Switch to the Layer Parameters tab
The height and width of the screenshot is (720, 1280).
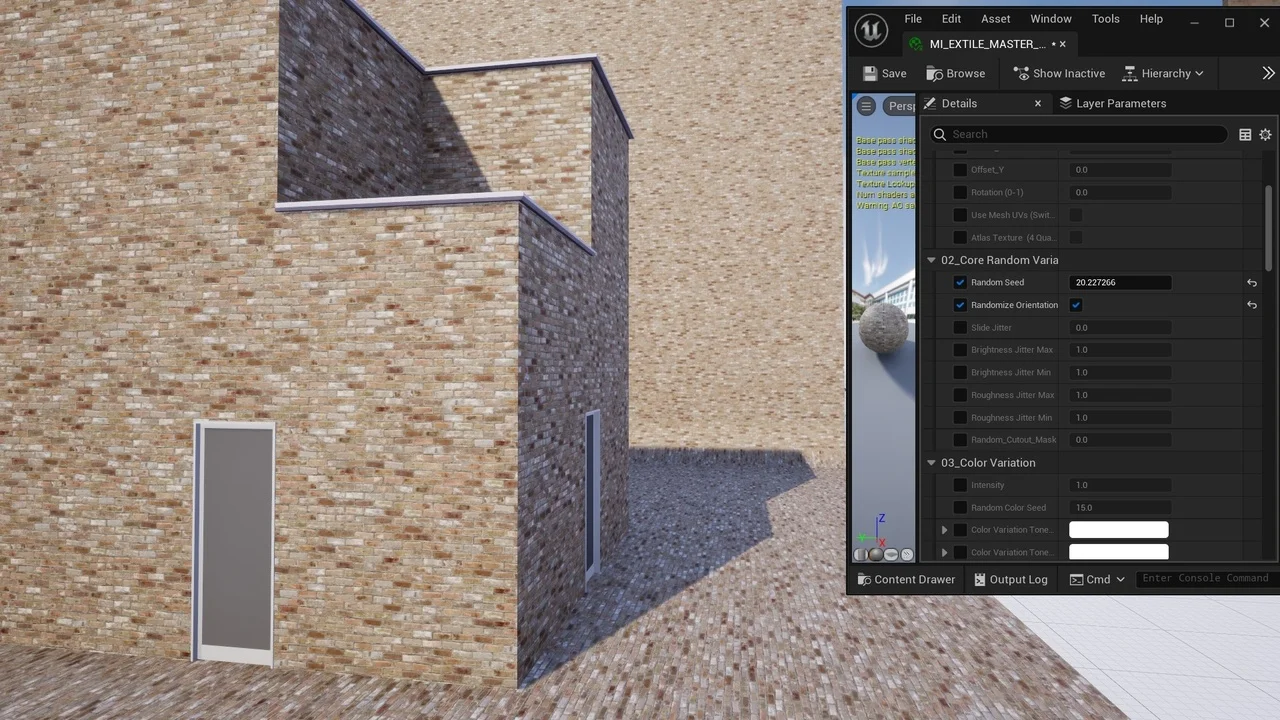pos(1112,103)
